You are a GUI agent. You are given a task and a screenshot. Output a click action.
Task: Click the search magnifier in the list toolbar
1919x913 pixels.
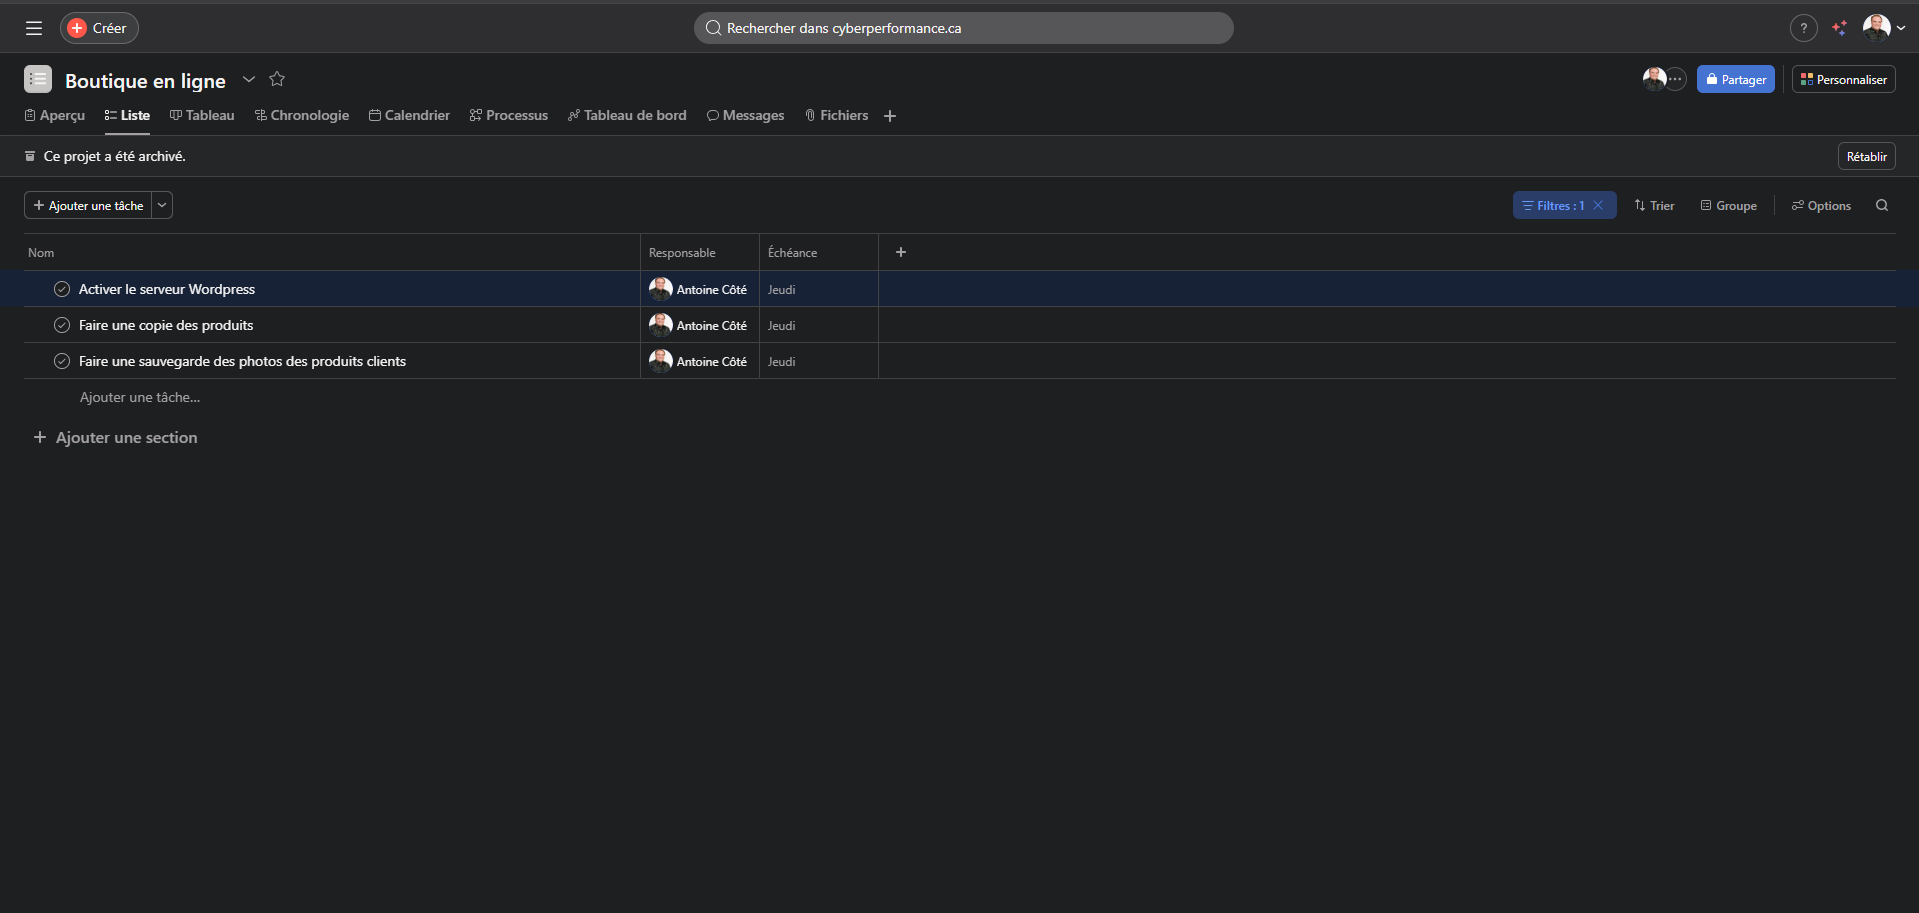[x=1882, y=205]
